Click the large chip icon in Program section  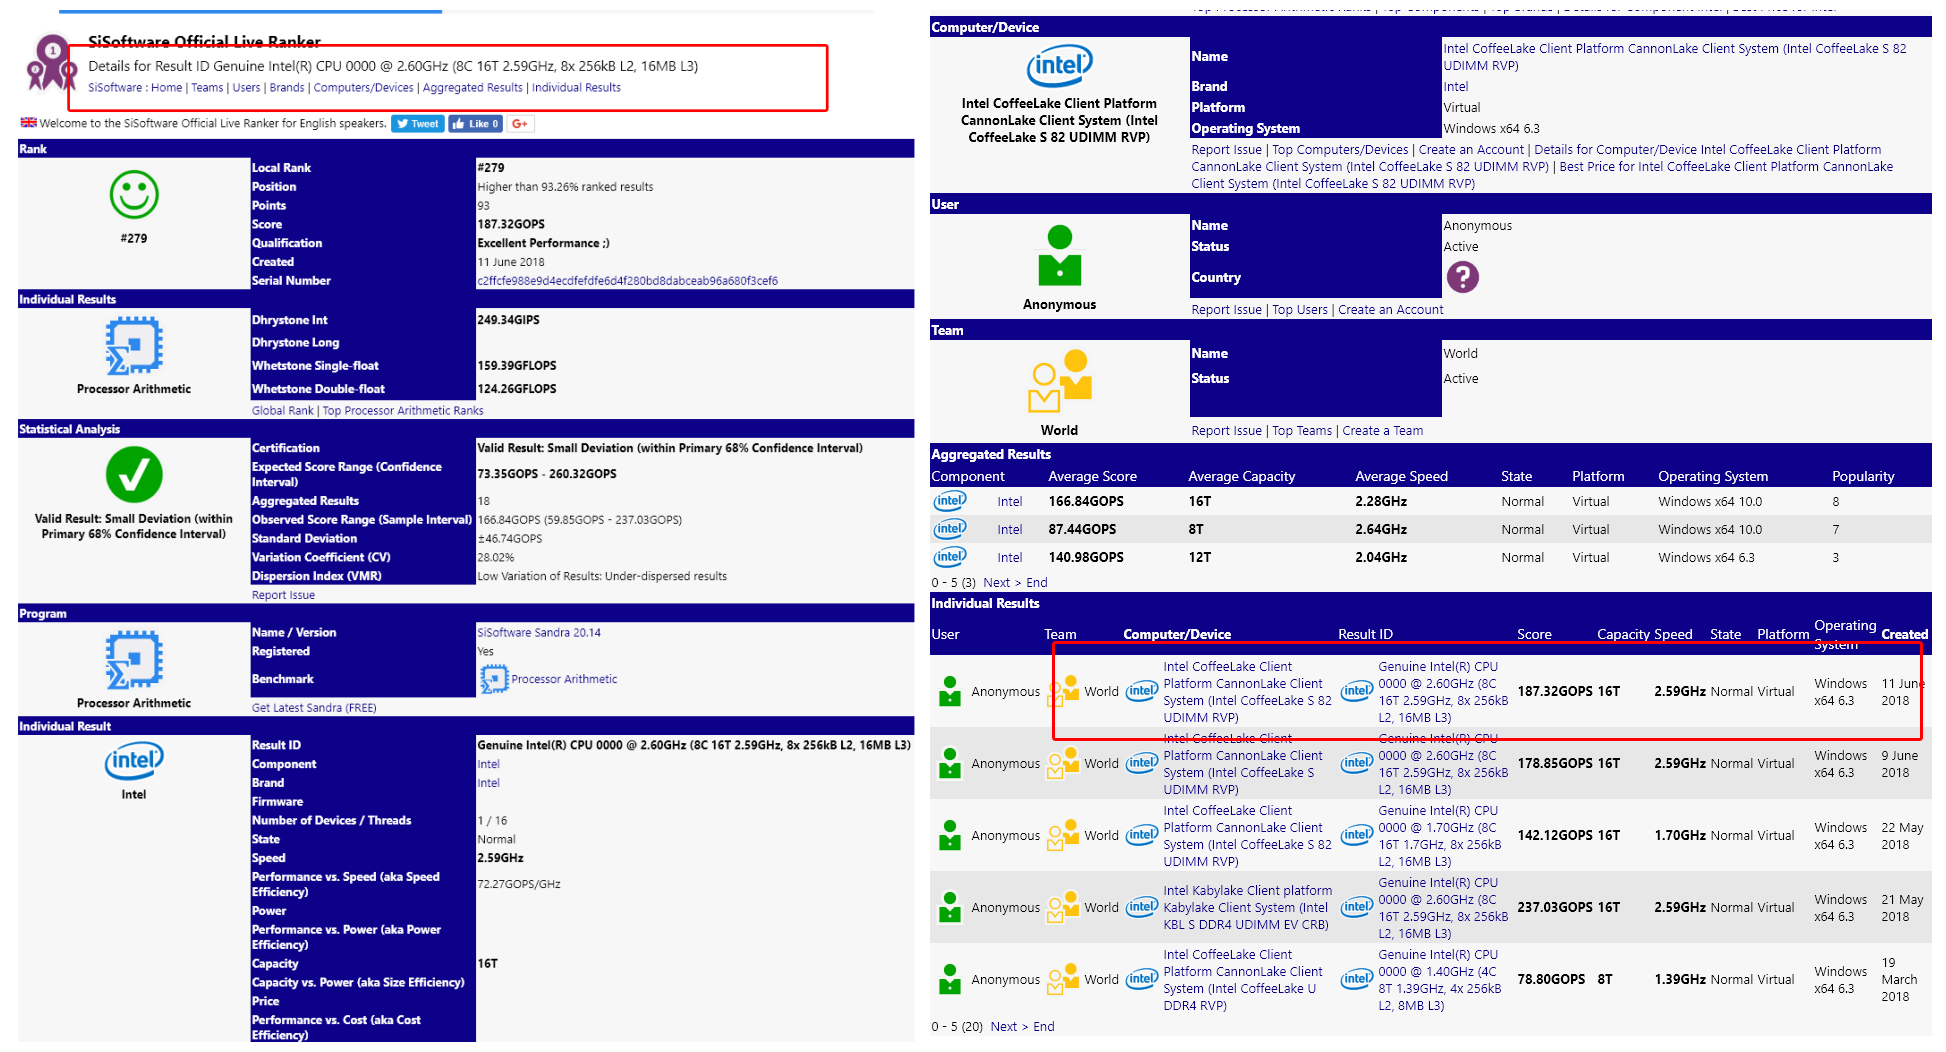pyautogui.click(x=134, y=659)
